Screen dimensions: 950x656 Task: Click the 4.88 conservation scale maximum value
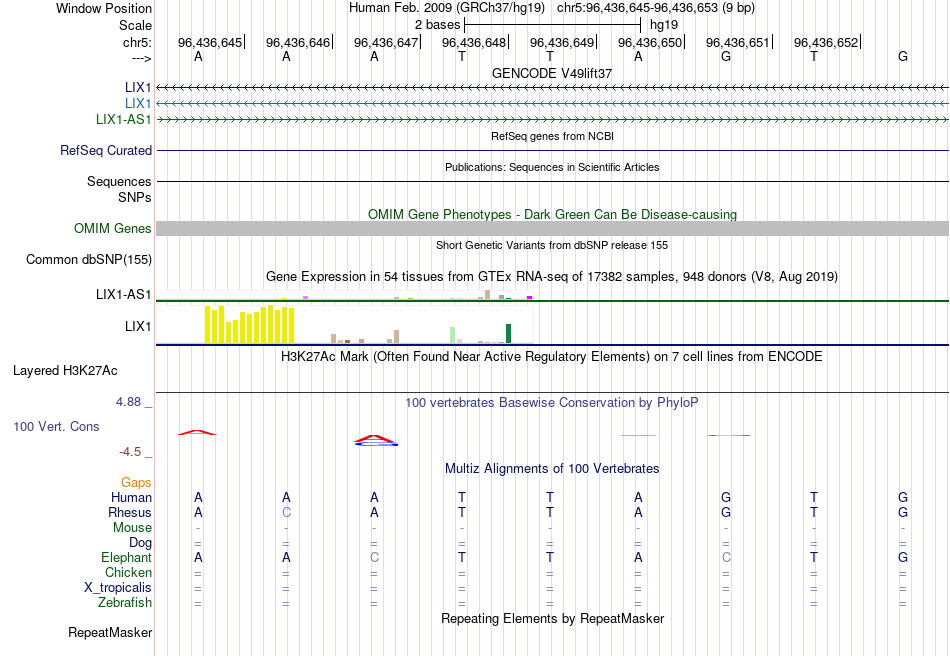tap(128, 402)
